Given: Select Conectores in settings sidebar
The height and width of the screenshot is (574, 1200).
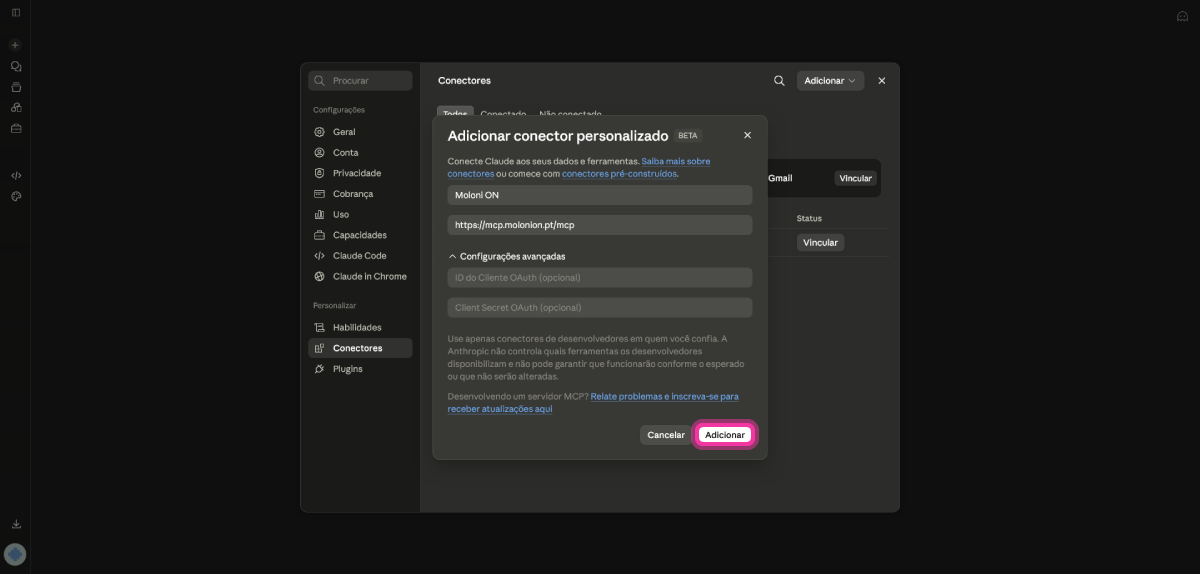Looking at the screenshot, I should pyautogui.click(x=360, y=348).
